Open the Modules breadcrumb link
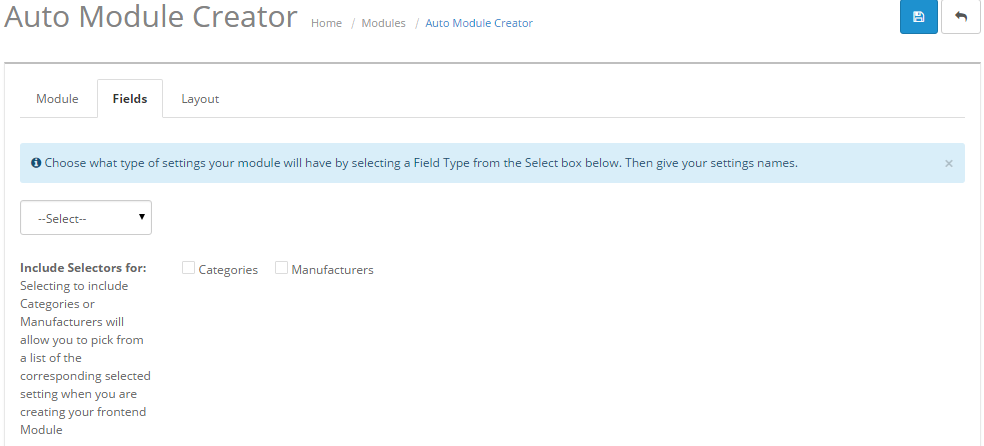 383,23
